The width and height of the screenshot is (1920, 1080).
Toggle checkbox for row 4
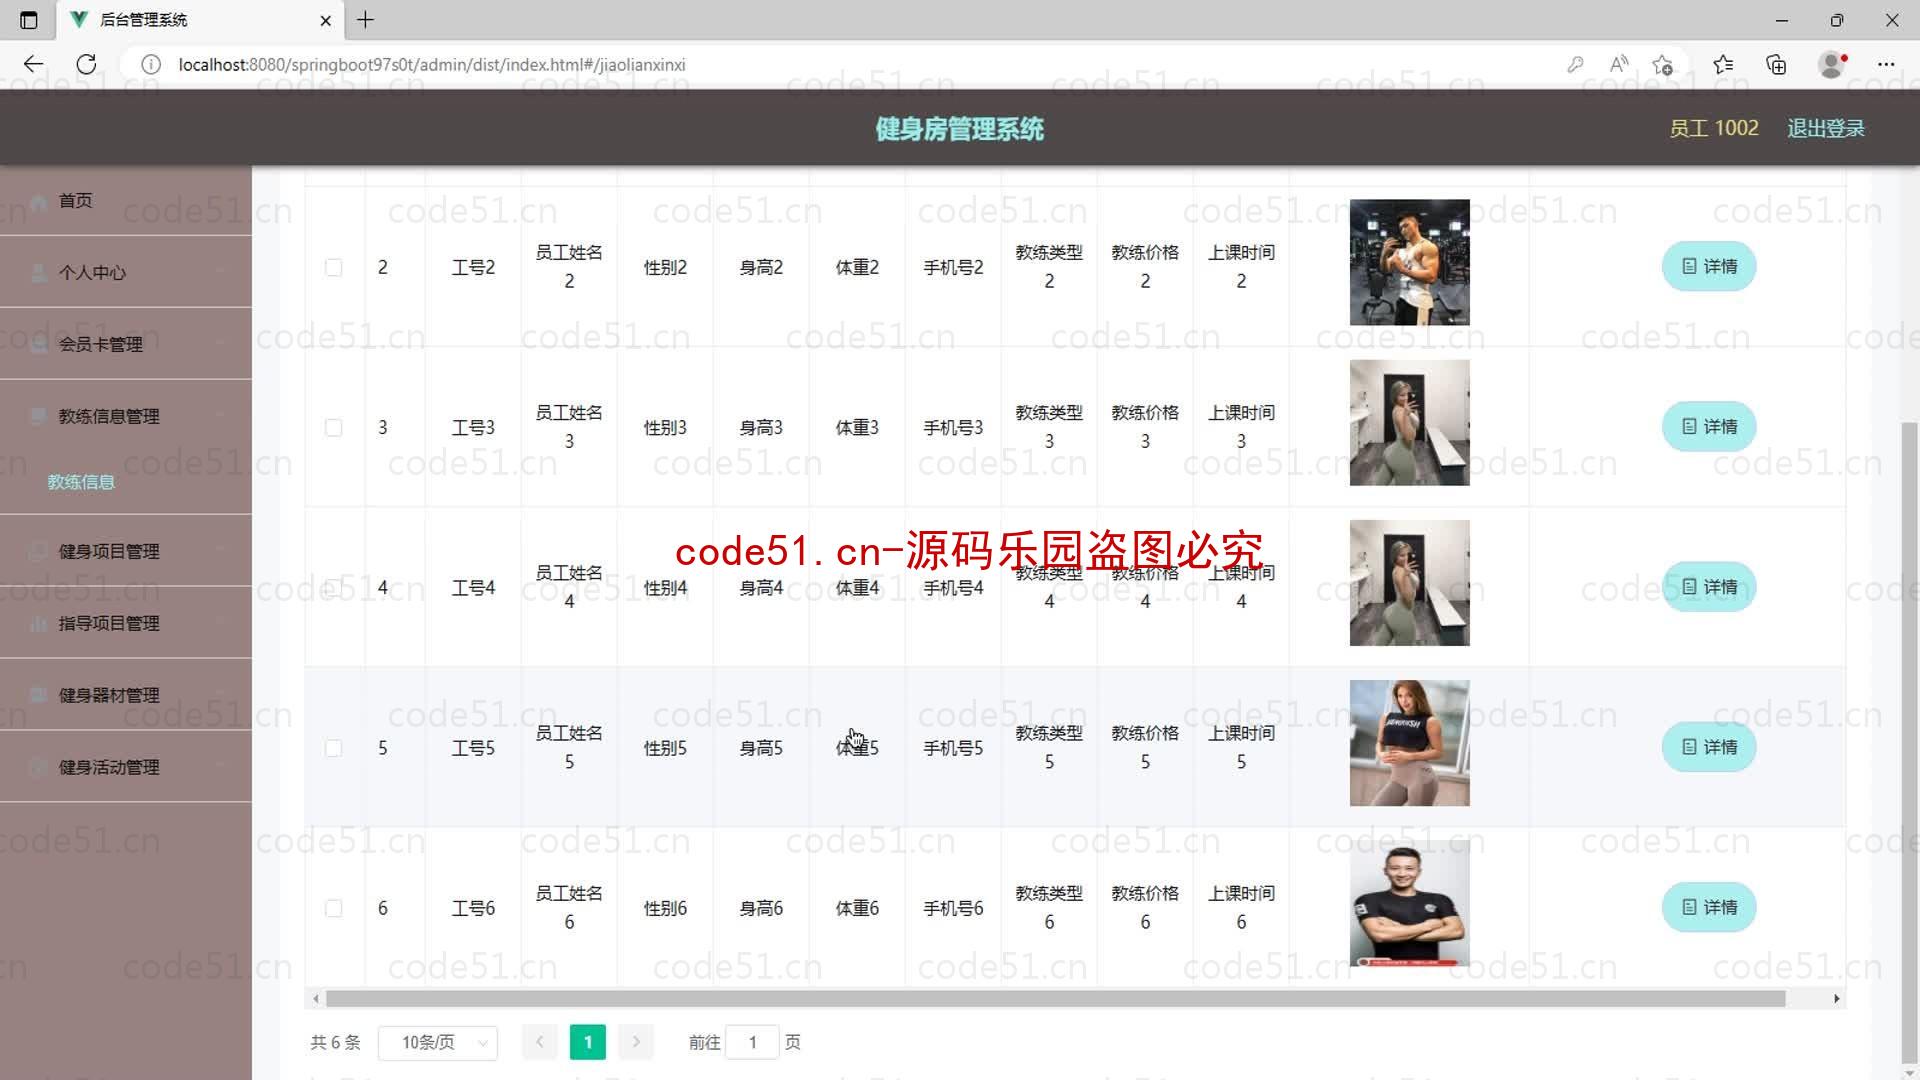tap(334, 587)
